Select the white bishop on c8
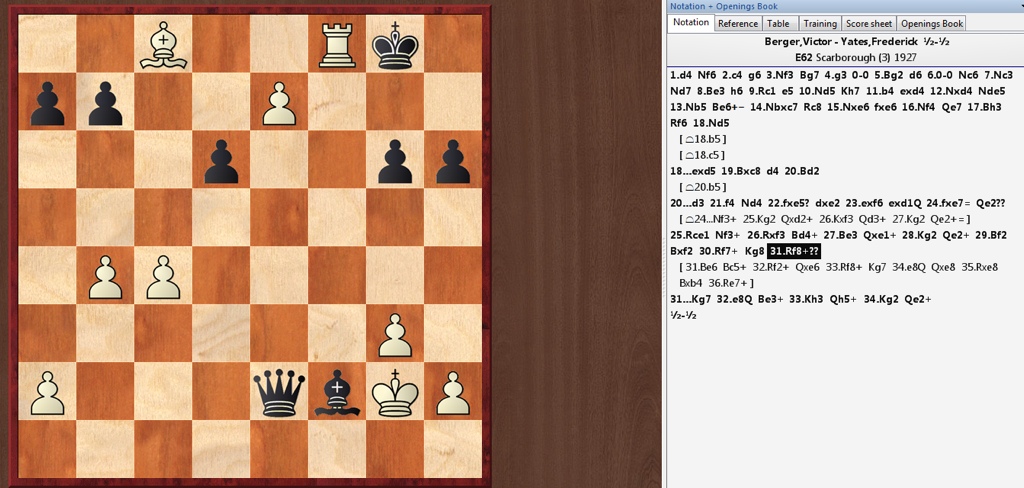Viewport: 1024px width, 488px height. (163, 43)
